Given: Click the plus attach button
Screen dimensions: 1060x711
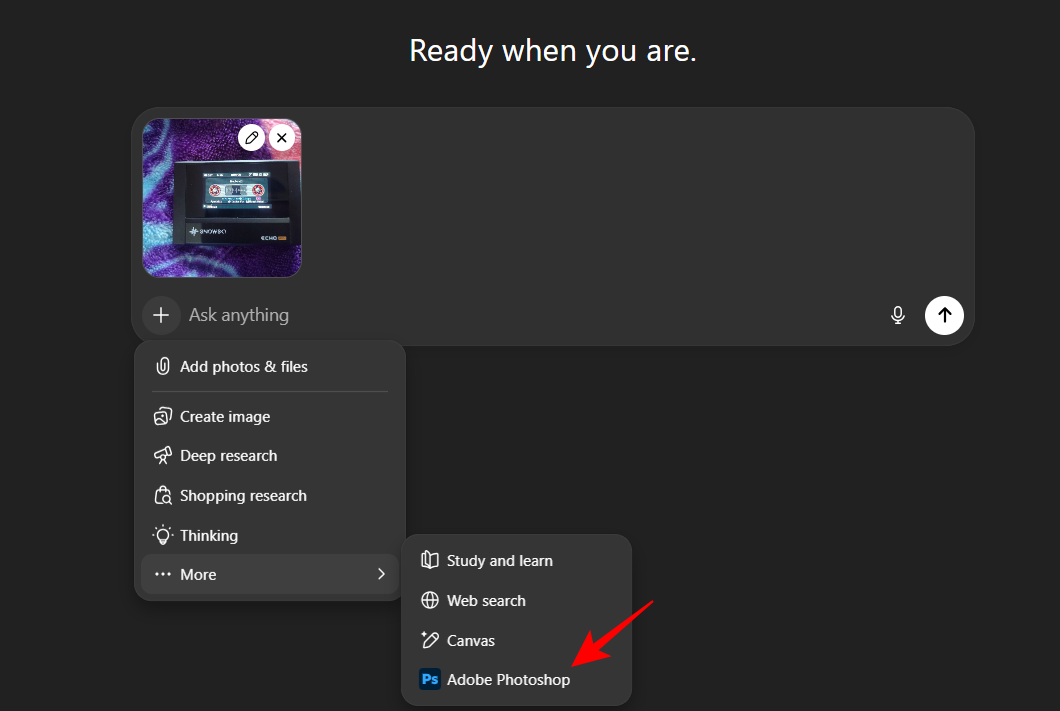Looking at the screenshot, I should 161,315.
